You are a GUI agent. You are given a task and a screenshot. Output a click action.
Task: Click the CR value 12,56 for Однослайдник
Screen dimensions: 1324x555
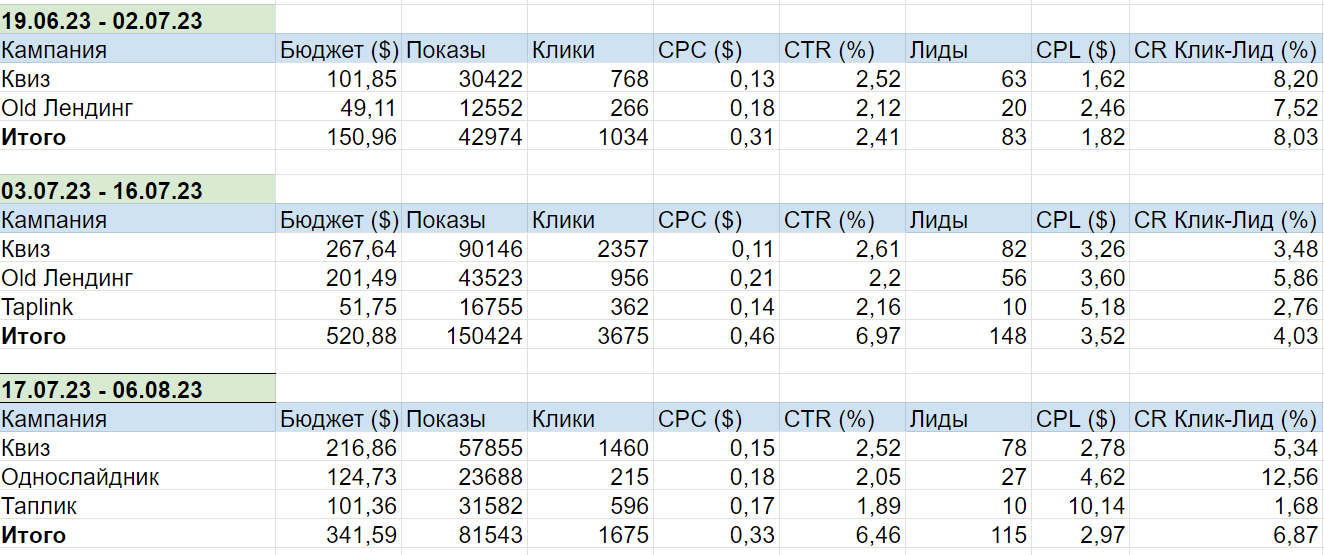point(1227,476)
